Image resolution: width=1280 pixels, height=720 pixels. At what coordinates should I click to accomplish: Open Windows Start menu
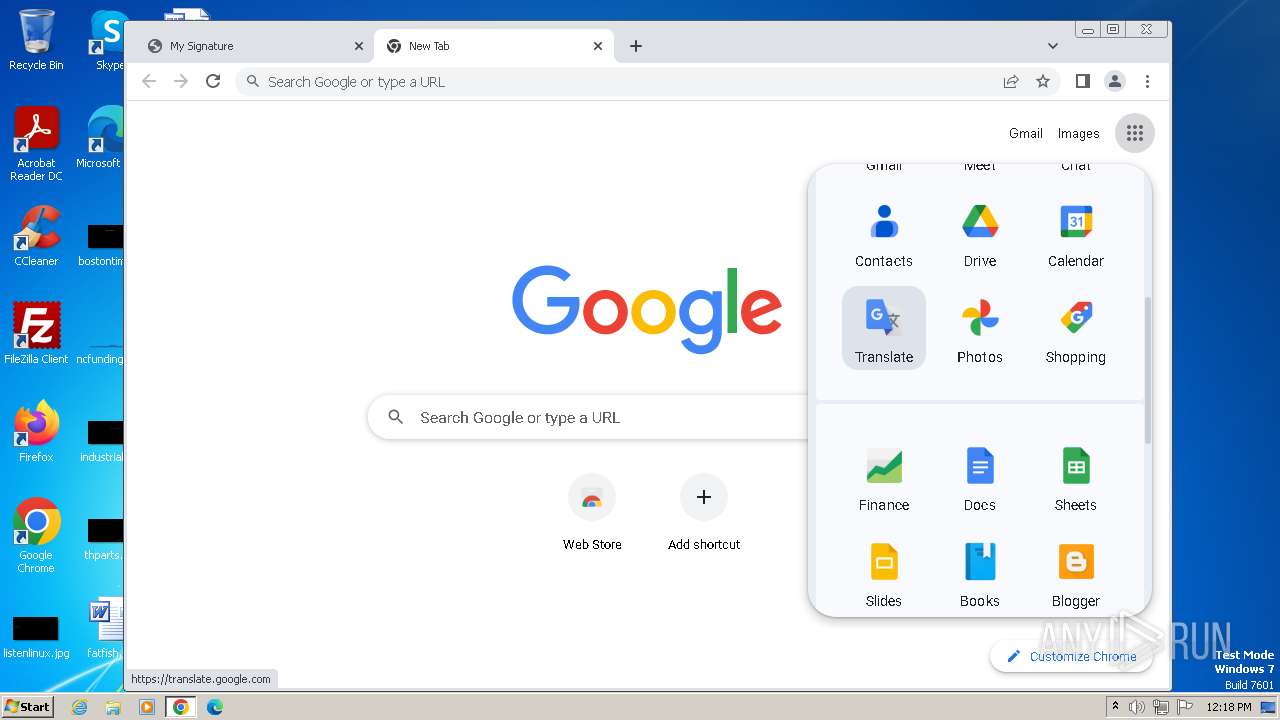click(28, 706)
